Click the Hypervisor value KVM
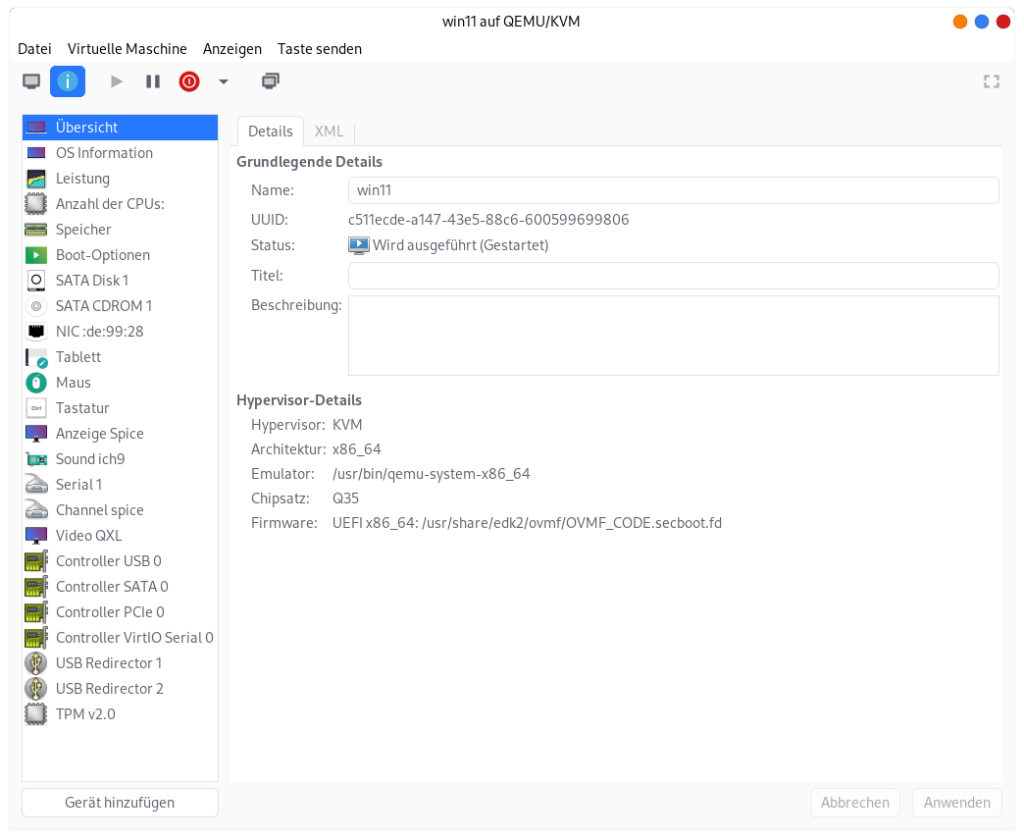 pyautogui.click(x=347, y=425)
